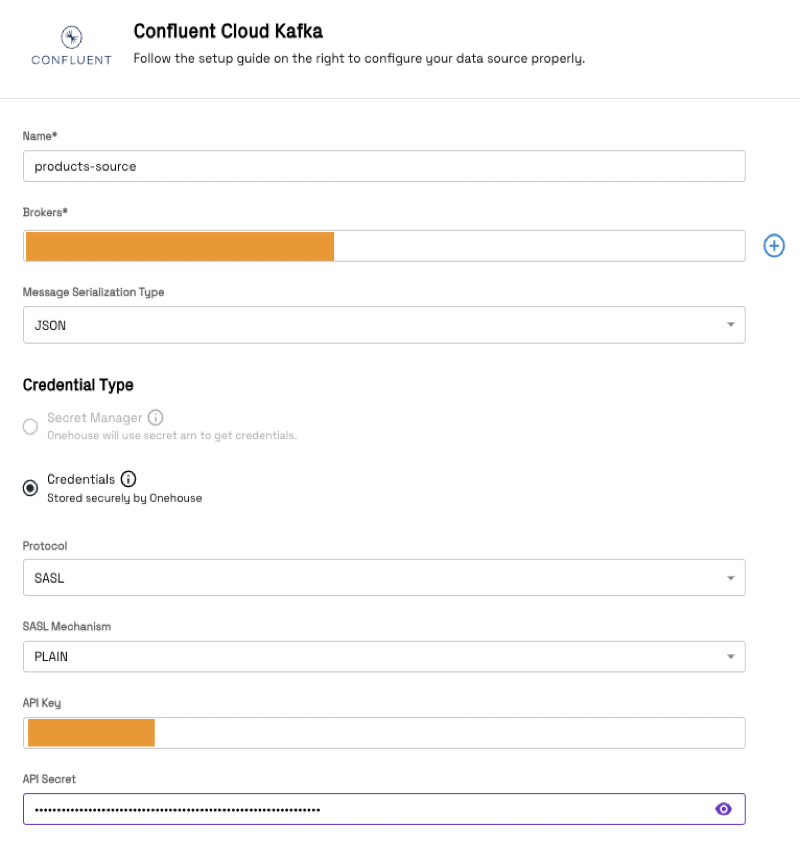This screenshot has height=850, width=800.
Task: Click the Credential Type section heading
Action: point(78,385)
